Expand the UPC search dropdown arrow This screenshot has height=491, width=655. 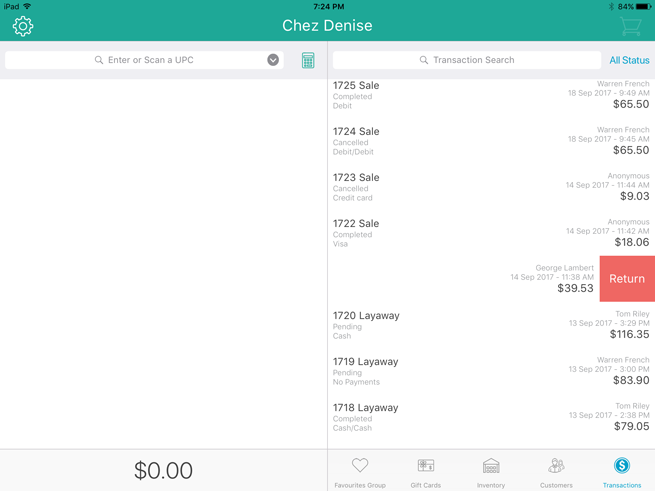tap(273, 60)
